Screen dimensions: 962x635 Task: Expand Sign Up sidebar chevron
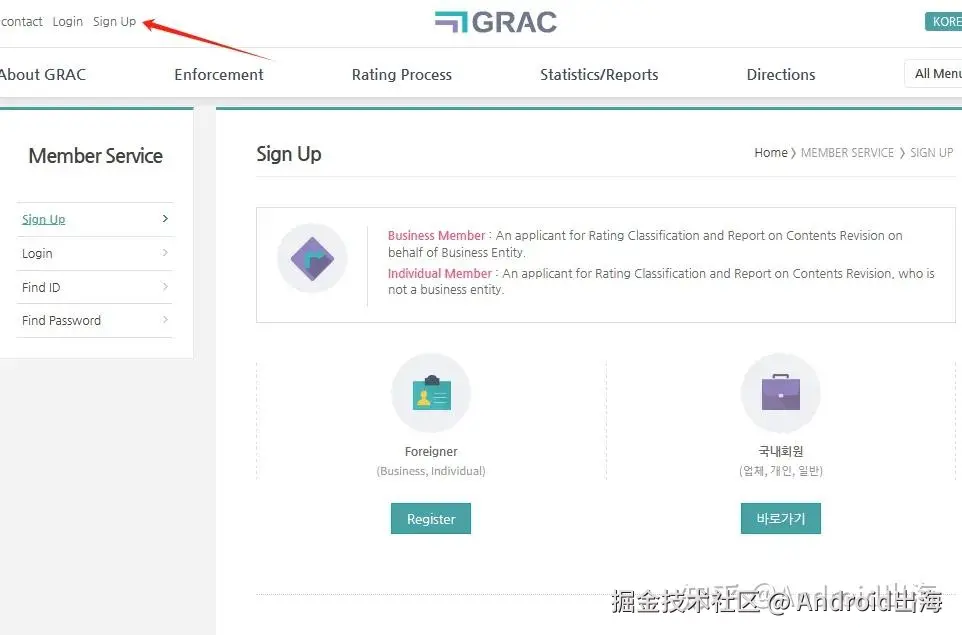165,218
